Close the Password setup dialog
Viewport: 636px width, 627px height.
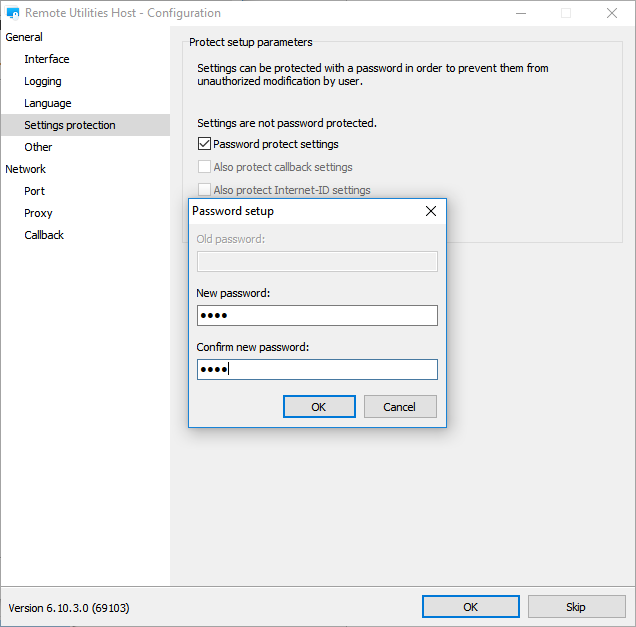[x=431, y=211]
